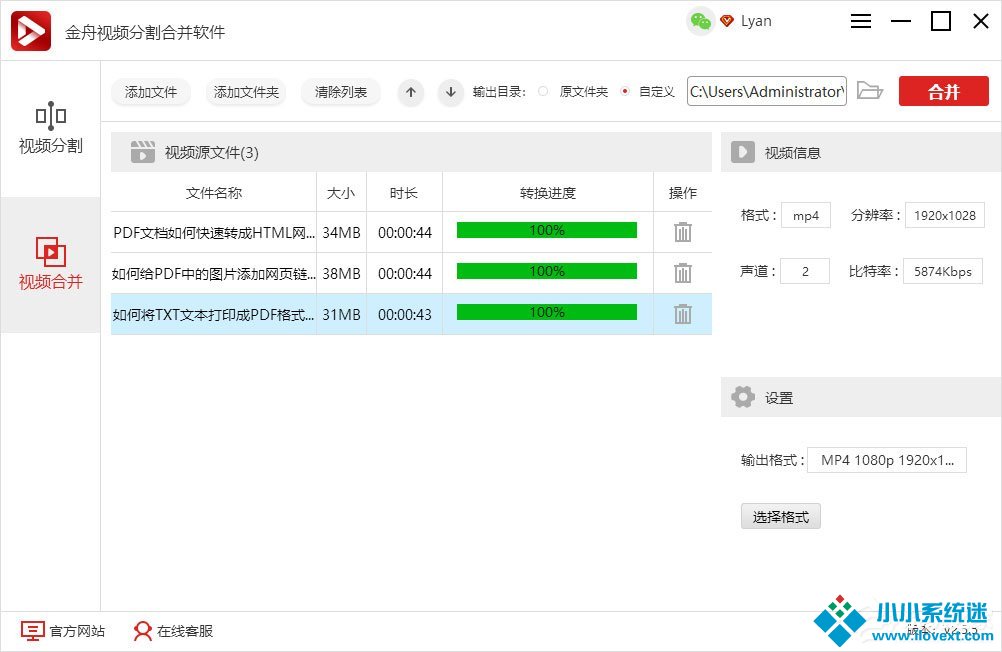This screenshot has height=652, width=1002.
Task: Click the move up arrow icon
Action: (x=411, y=92)
